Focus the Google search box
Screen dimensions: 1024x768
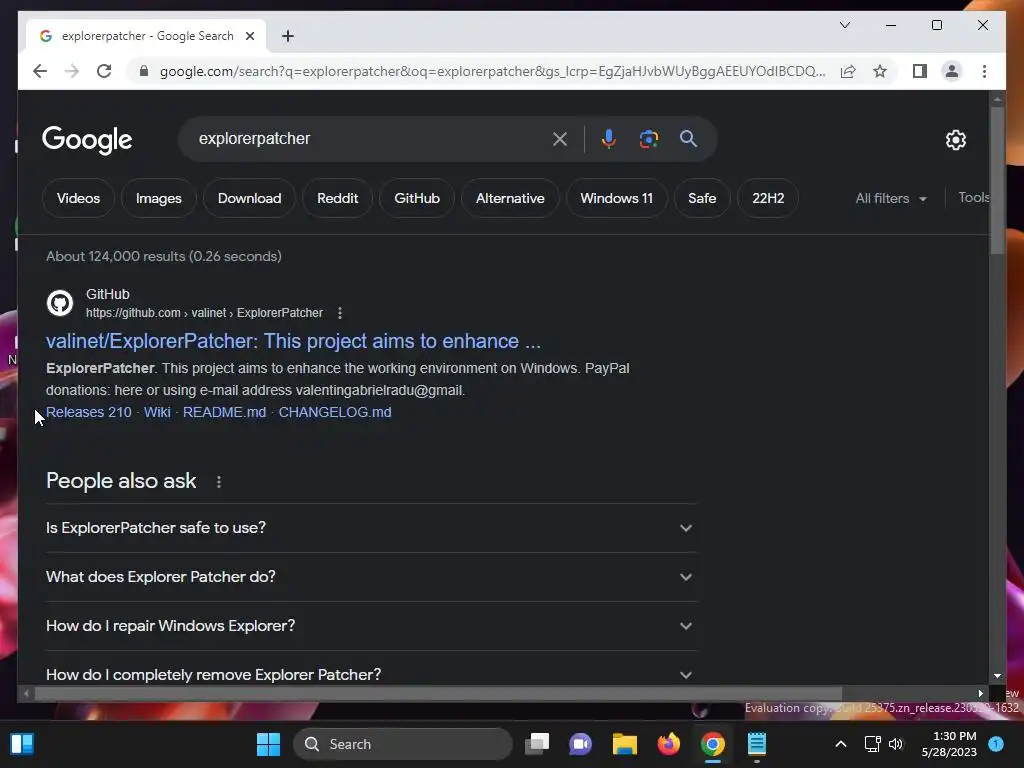[372, 138]
